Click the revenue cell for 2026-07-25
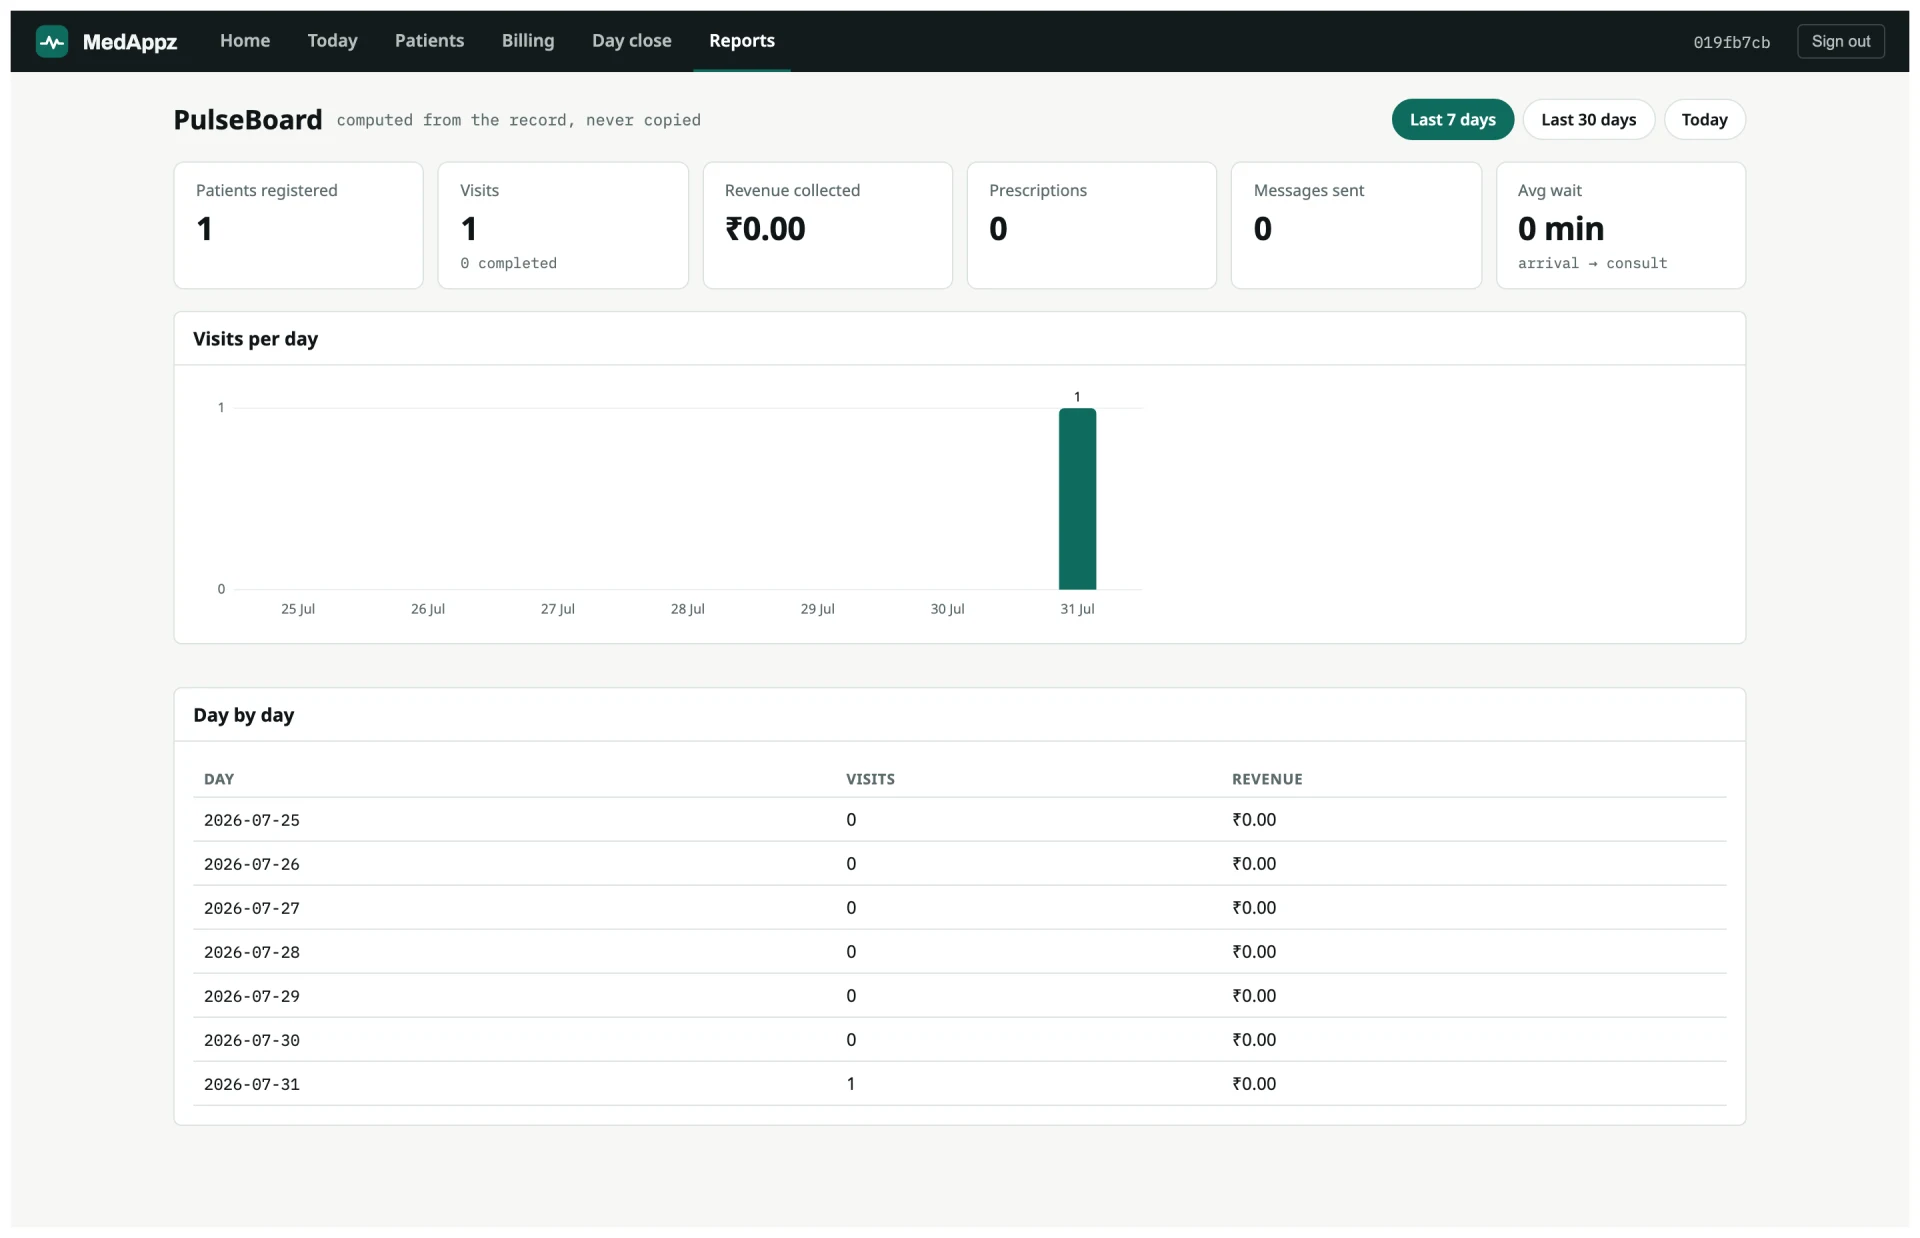Viewport: 1920px width, 1238px height. click(x=1254, y=820)
